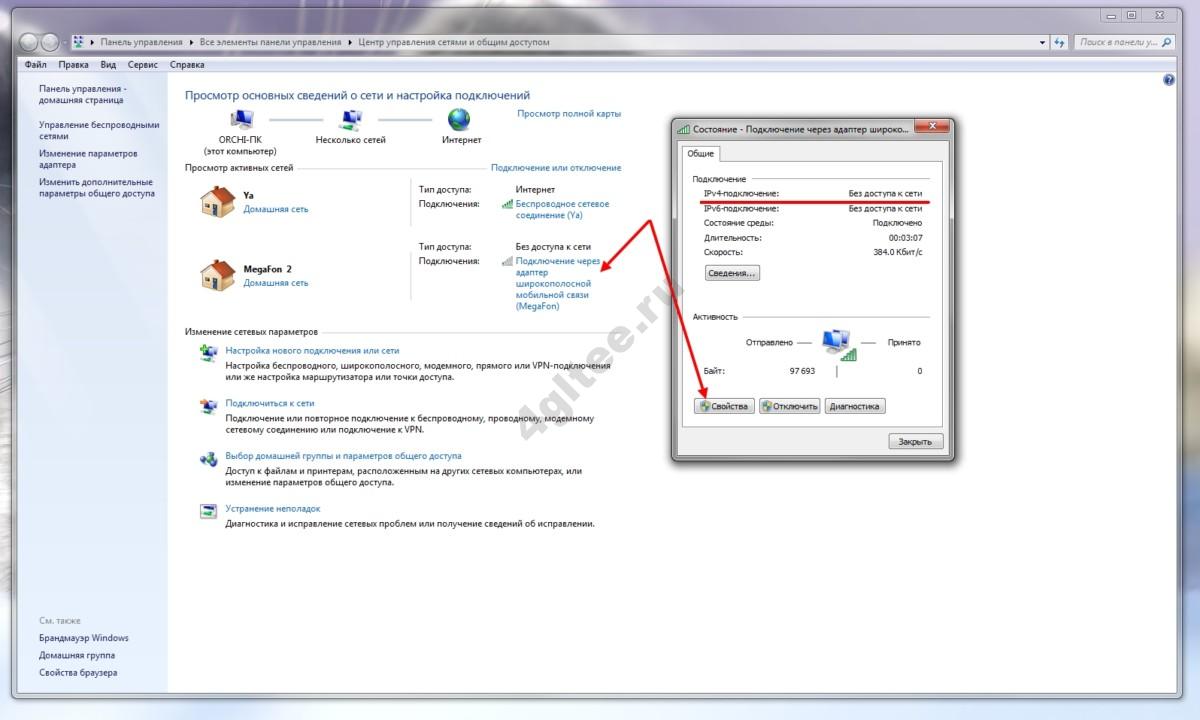Open the Сервис menu

[x=143, y=65]
